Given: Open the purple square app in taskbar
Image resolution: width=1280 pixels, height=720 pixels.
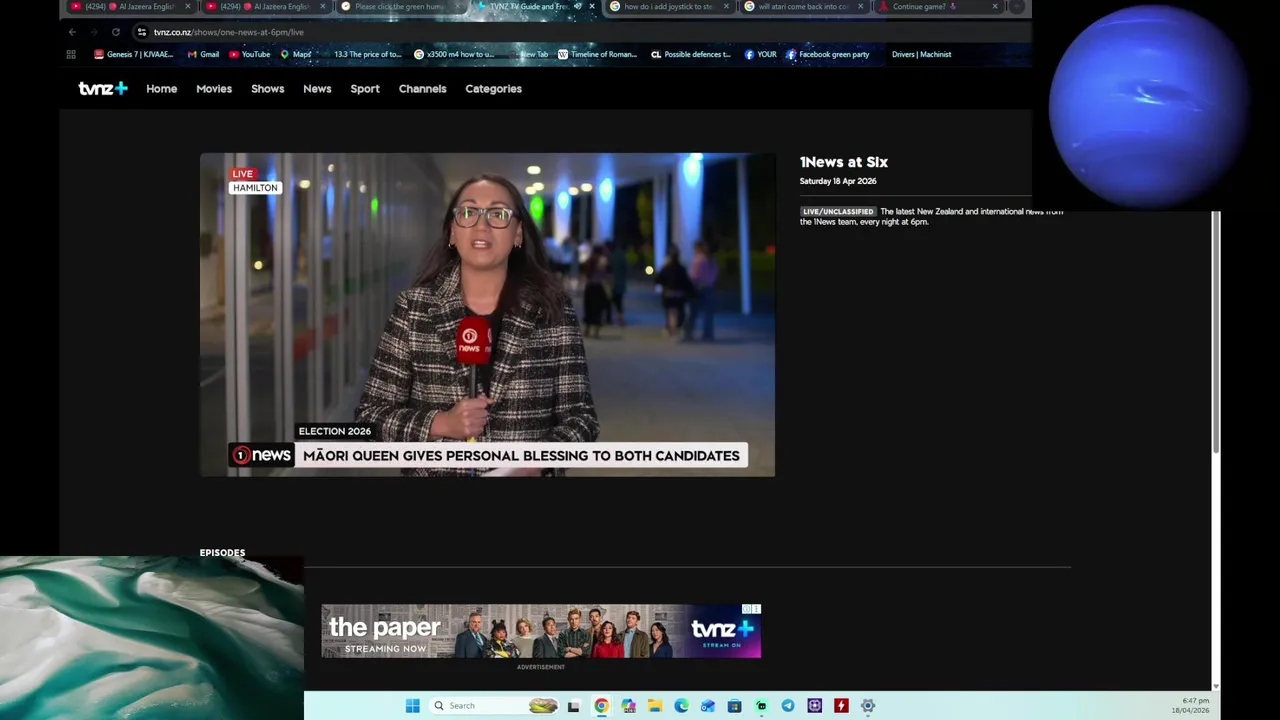Looking at the screenshot, I should 814,706.
